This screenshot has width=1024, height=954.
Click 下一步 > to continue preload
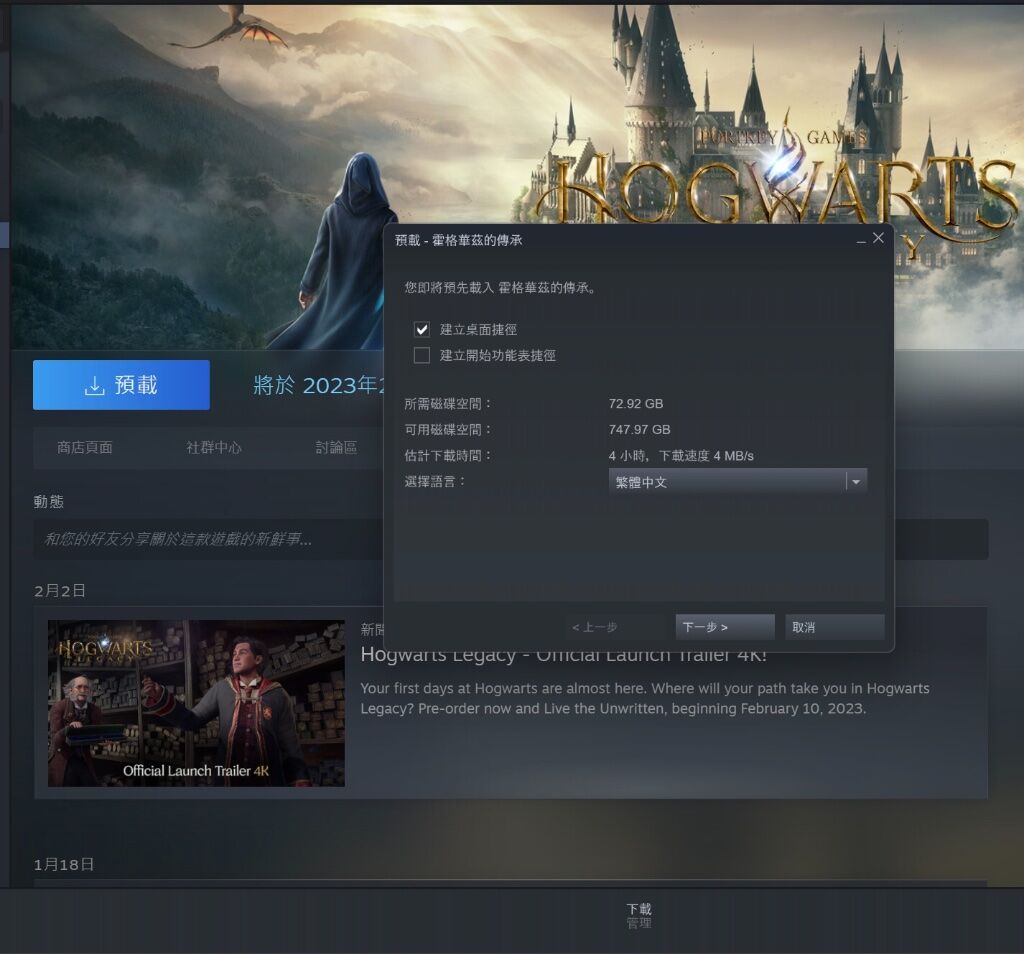(725, 627)
